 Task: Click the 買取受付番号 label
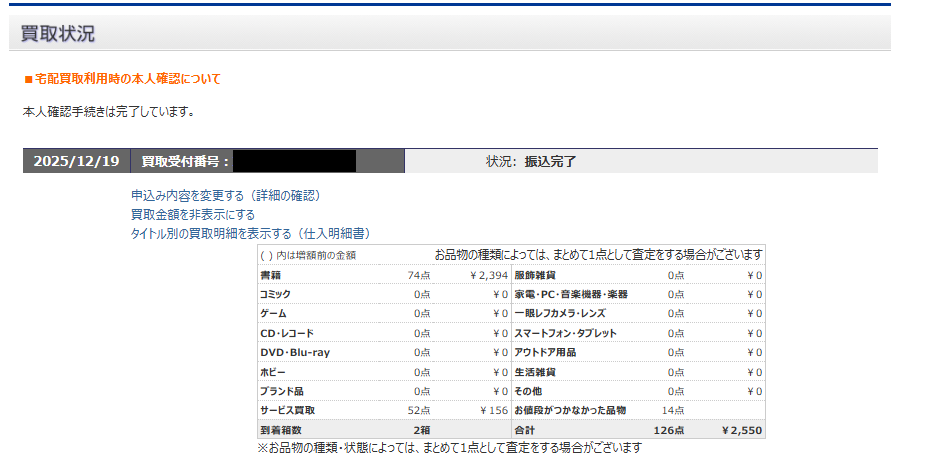(185, 161)
